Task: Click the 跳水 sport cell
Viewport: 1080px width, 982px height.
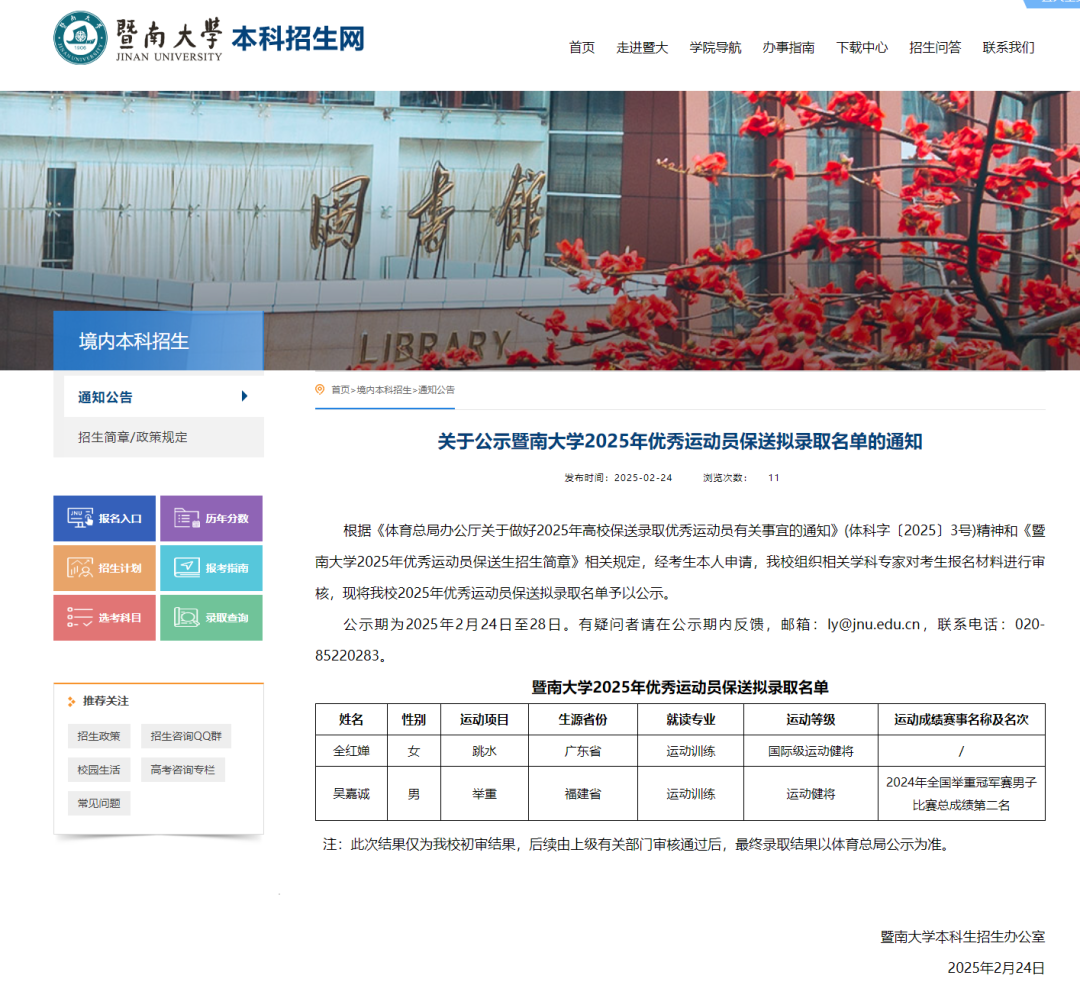Action: pyautogui.click(x=484, y=751)
